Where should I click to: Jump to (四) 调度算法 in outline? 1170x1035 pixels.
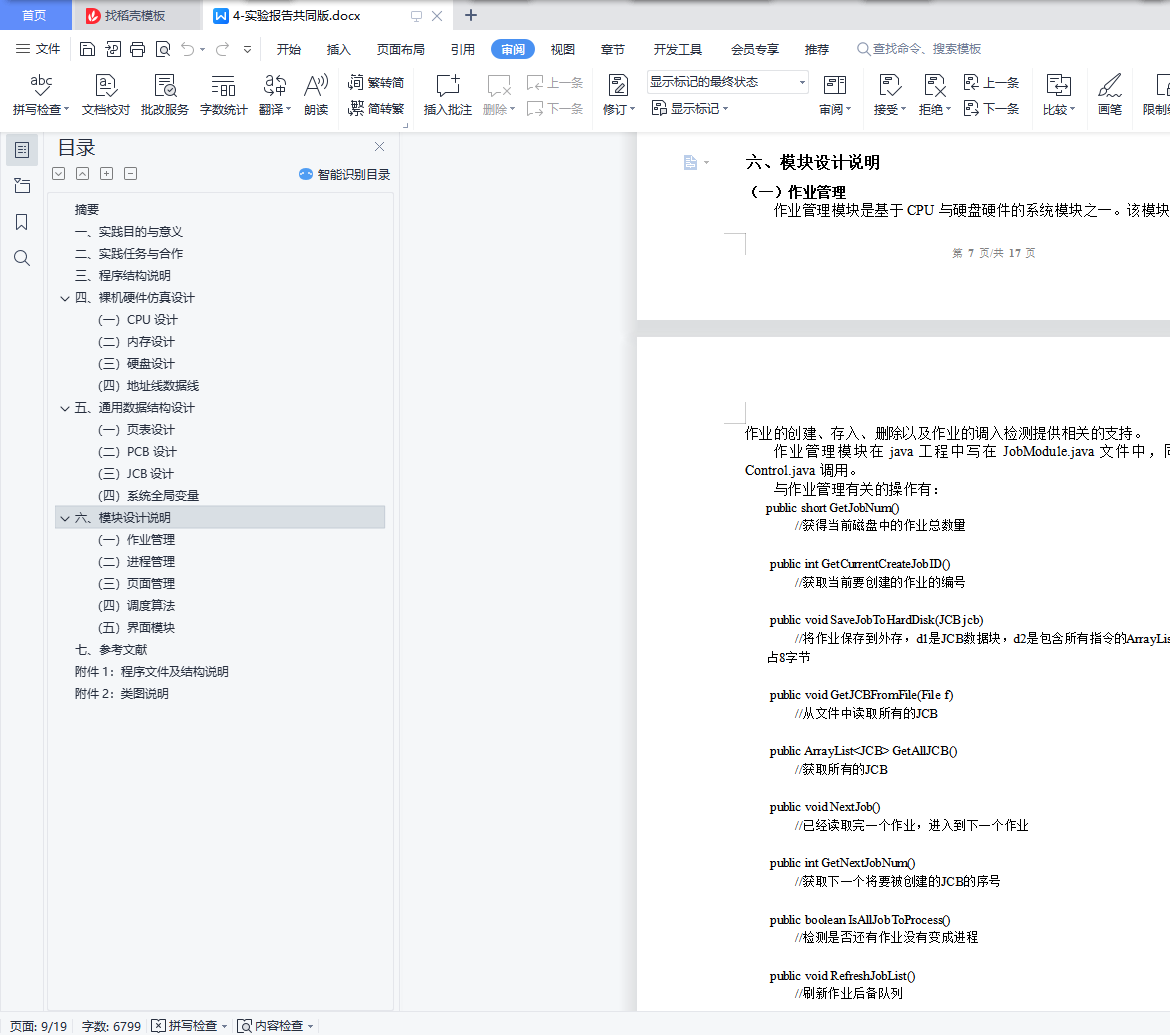click(137, 606)
